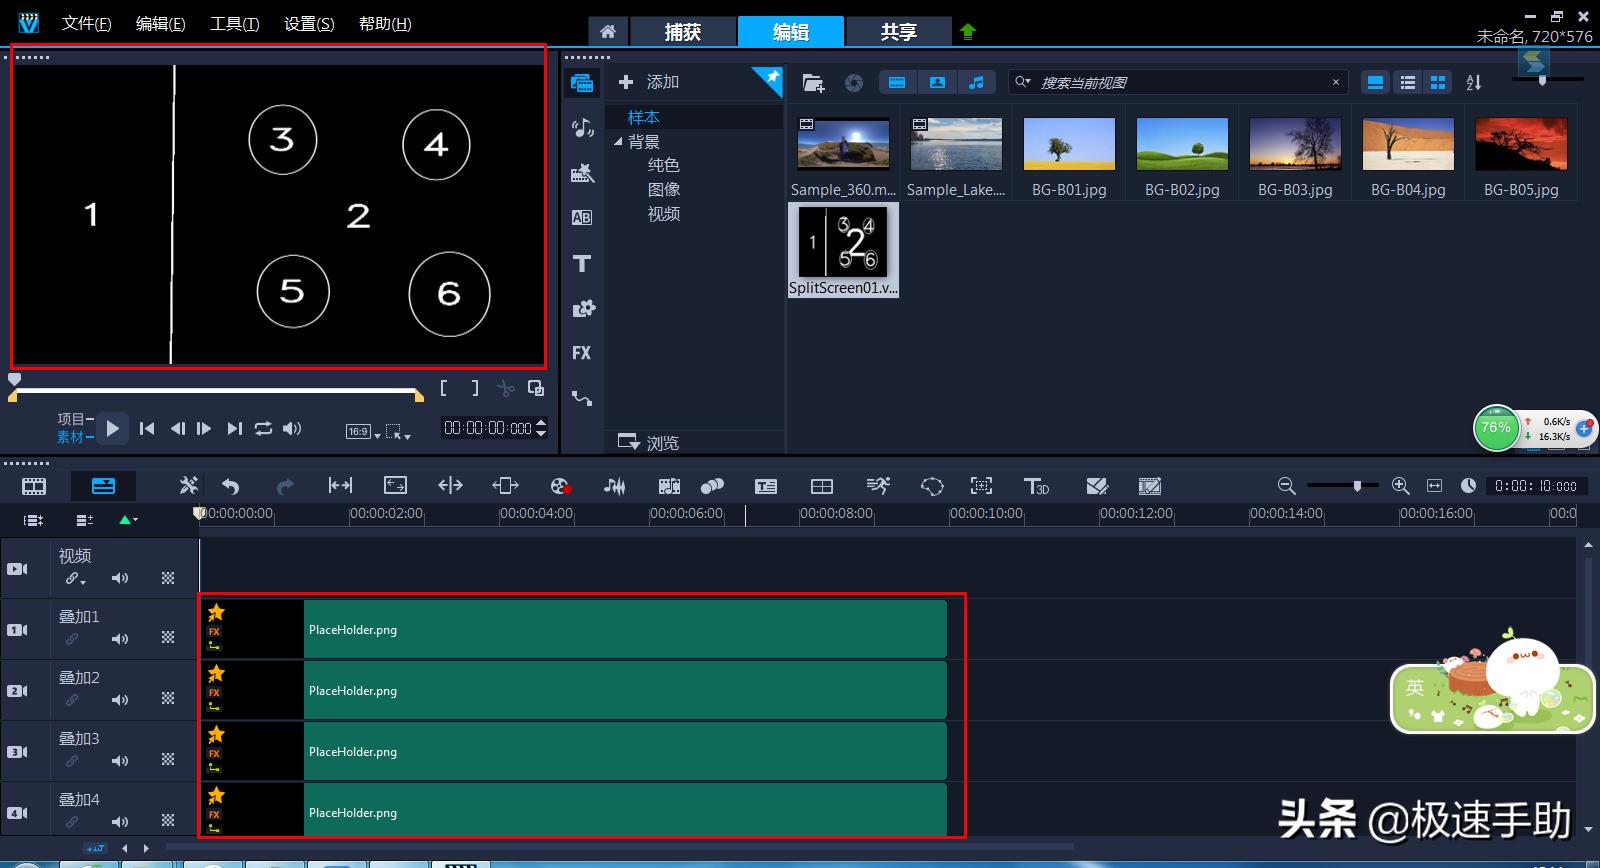The image size is (1600, 868).
Task: Click the 浏览 button
Action: 649,442
